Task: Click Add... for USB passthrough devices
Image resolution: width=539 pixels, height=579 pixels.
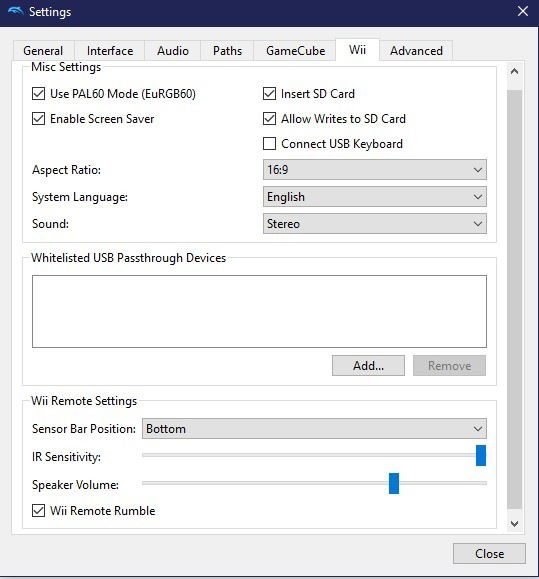Action: pos(368,366)
